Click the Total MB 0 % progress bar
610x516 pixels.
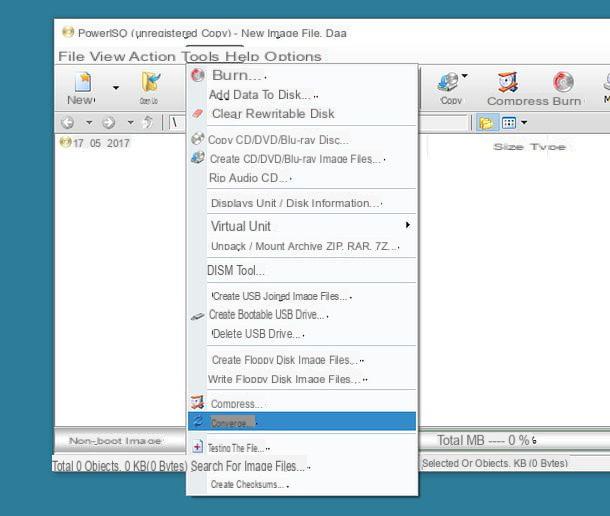click(x=514, y=440)
